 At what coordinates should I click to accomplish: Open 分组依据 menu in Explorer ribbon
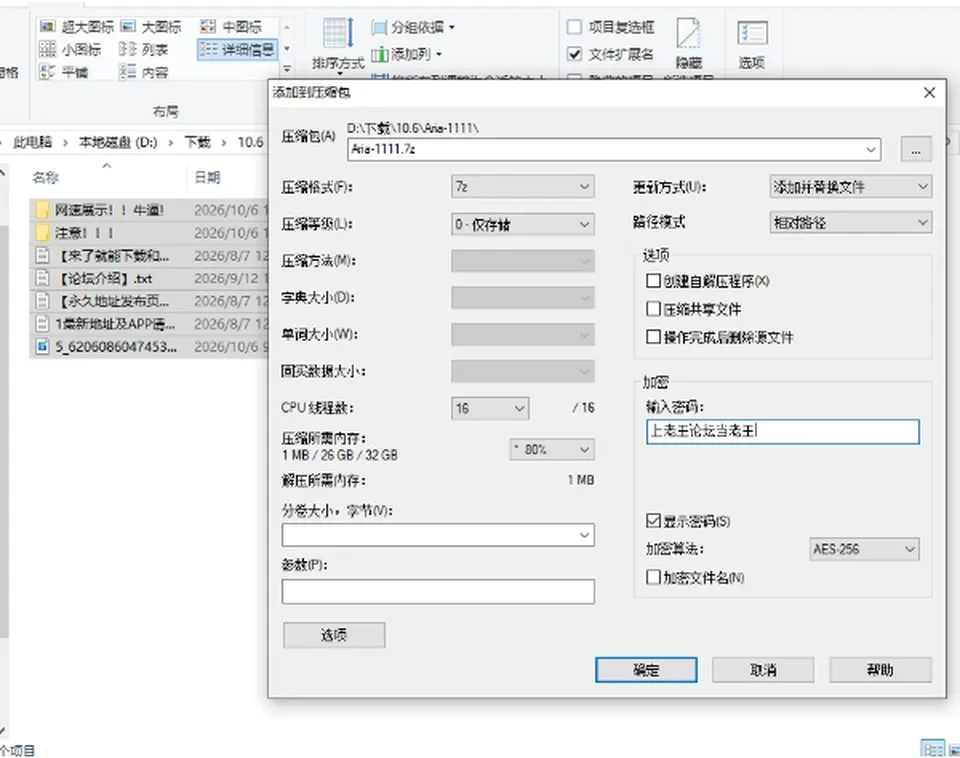click(x=413, y=27)
